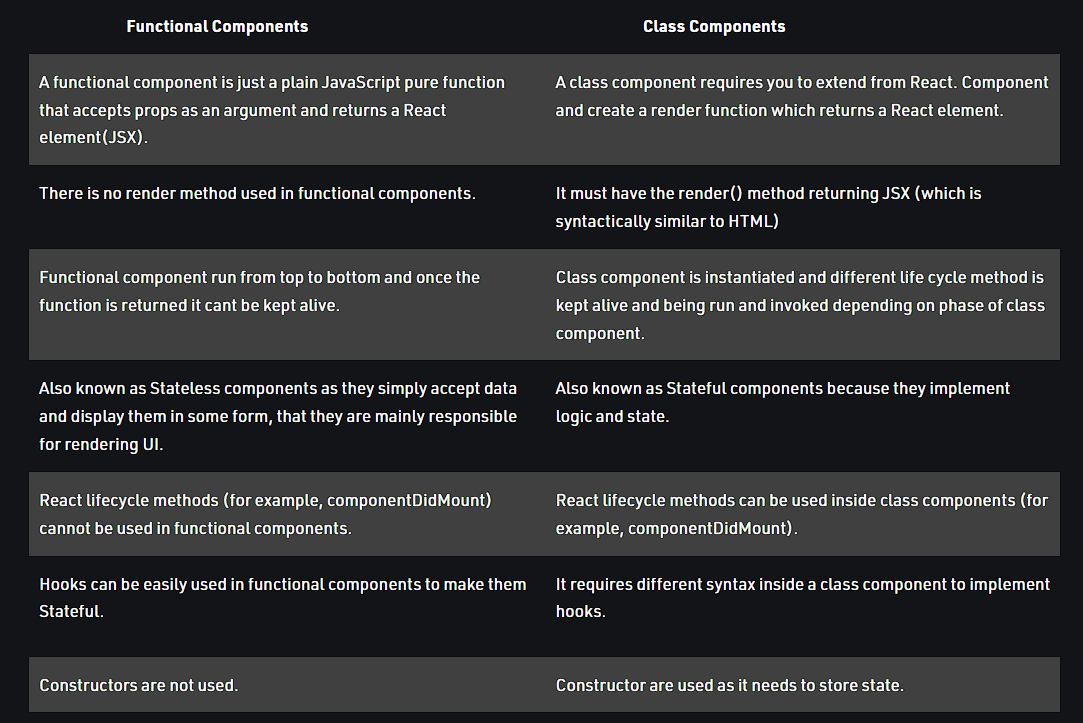The image size is (1083, 723).
Task: Click cell about extending from React.Component
Action: tap(803, 109)
